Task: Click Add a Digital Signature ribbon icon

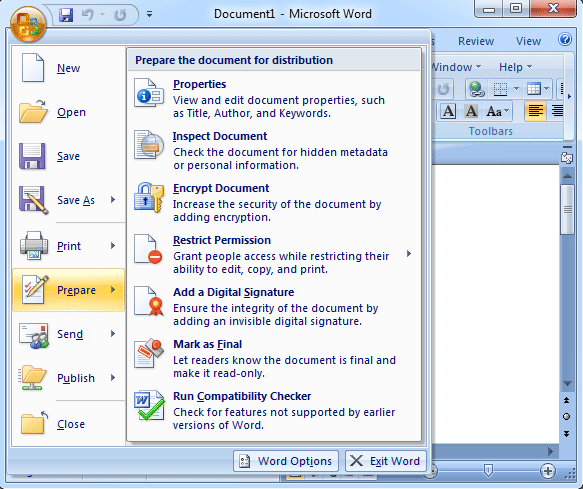Action: (x=149, y=301)
